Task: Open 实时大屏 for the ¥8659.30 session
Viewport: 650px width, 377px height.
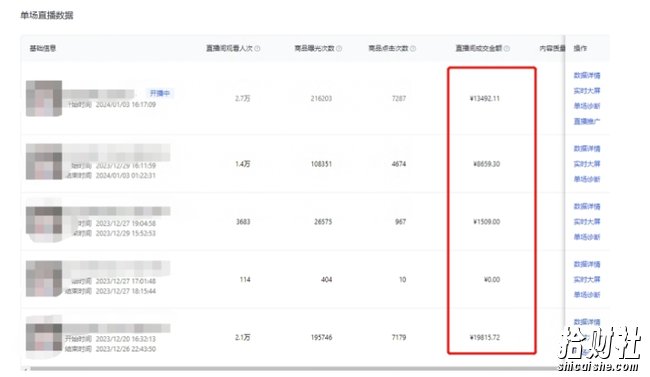Action: (x=587, y=164)
